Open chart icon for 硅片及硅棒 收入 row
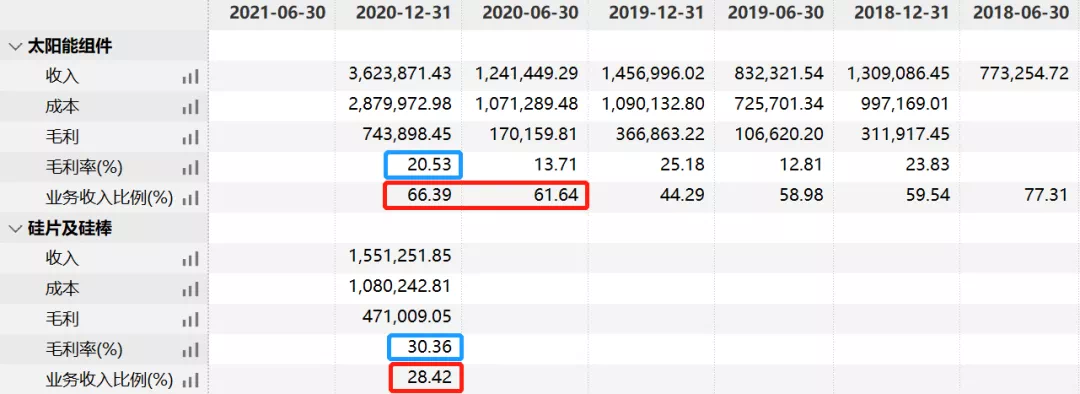This screenshot has height=394, width=1080. pos(191,258)
